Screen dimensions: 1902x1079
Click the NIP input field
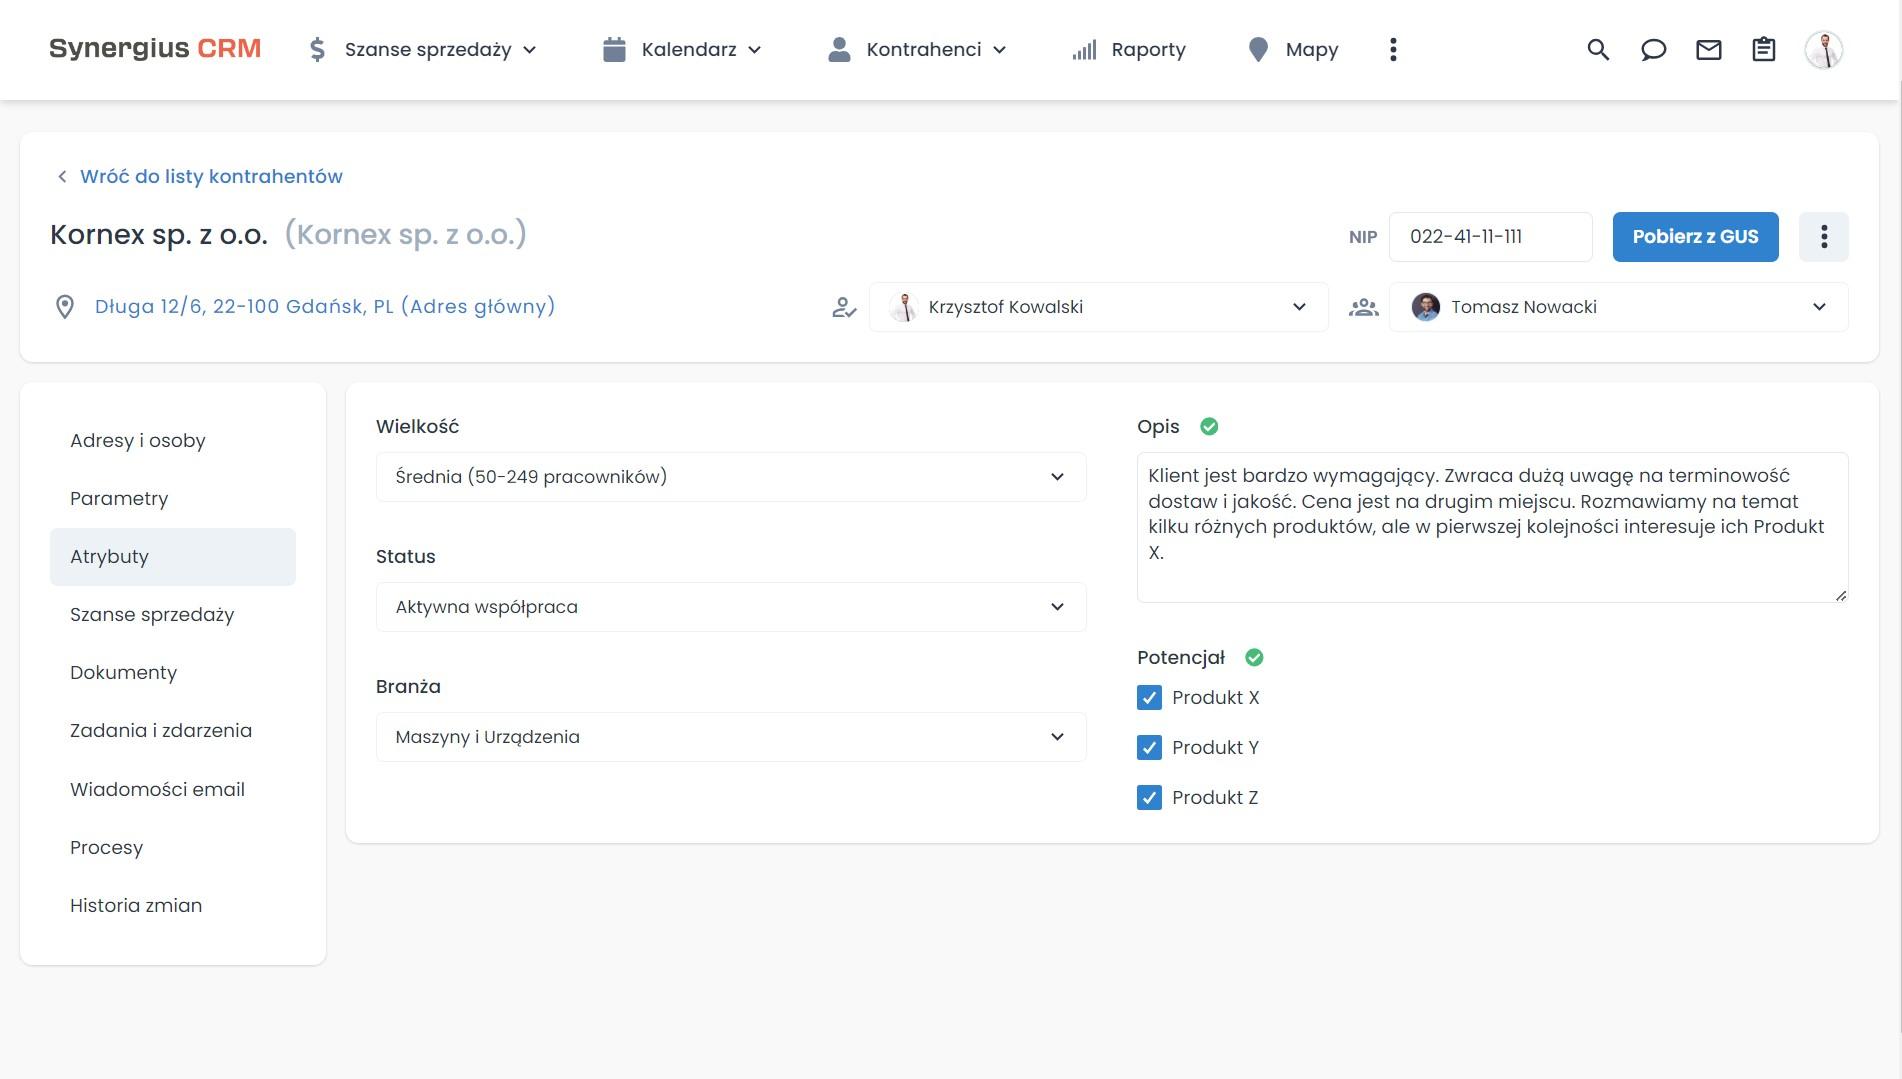click(x=1490, y=237)
